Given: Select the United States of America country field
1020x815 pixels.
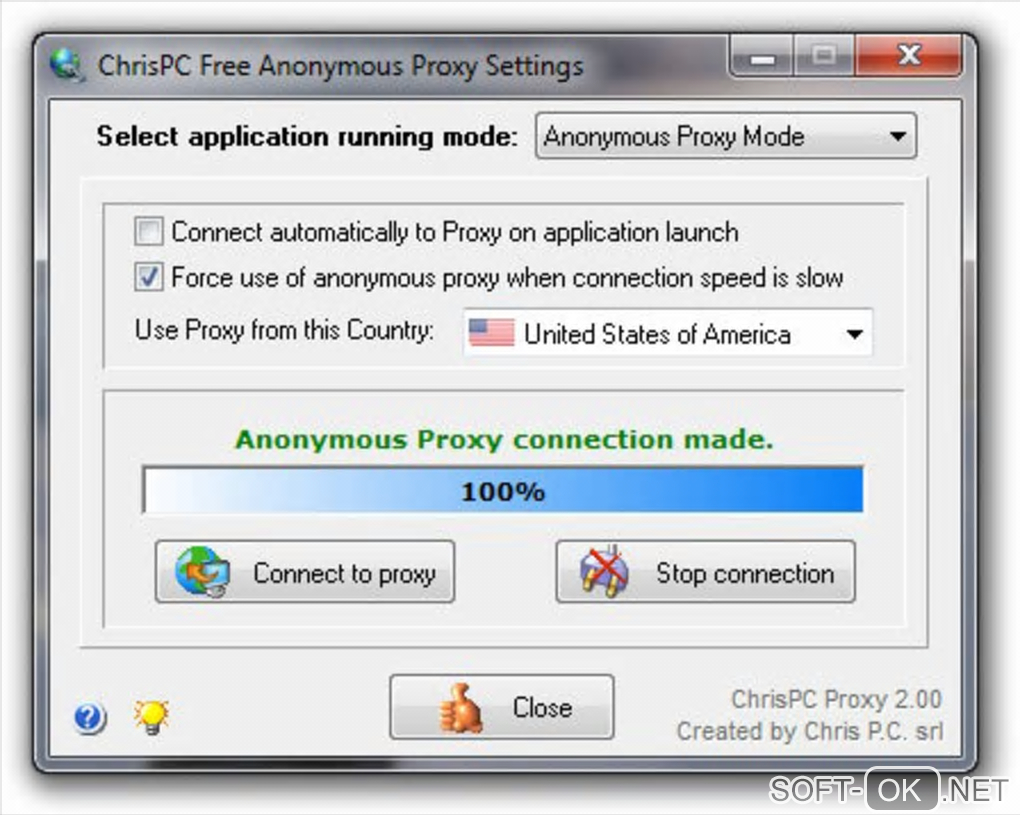Looking at the screenshot, I should [667, 333].
